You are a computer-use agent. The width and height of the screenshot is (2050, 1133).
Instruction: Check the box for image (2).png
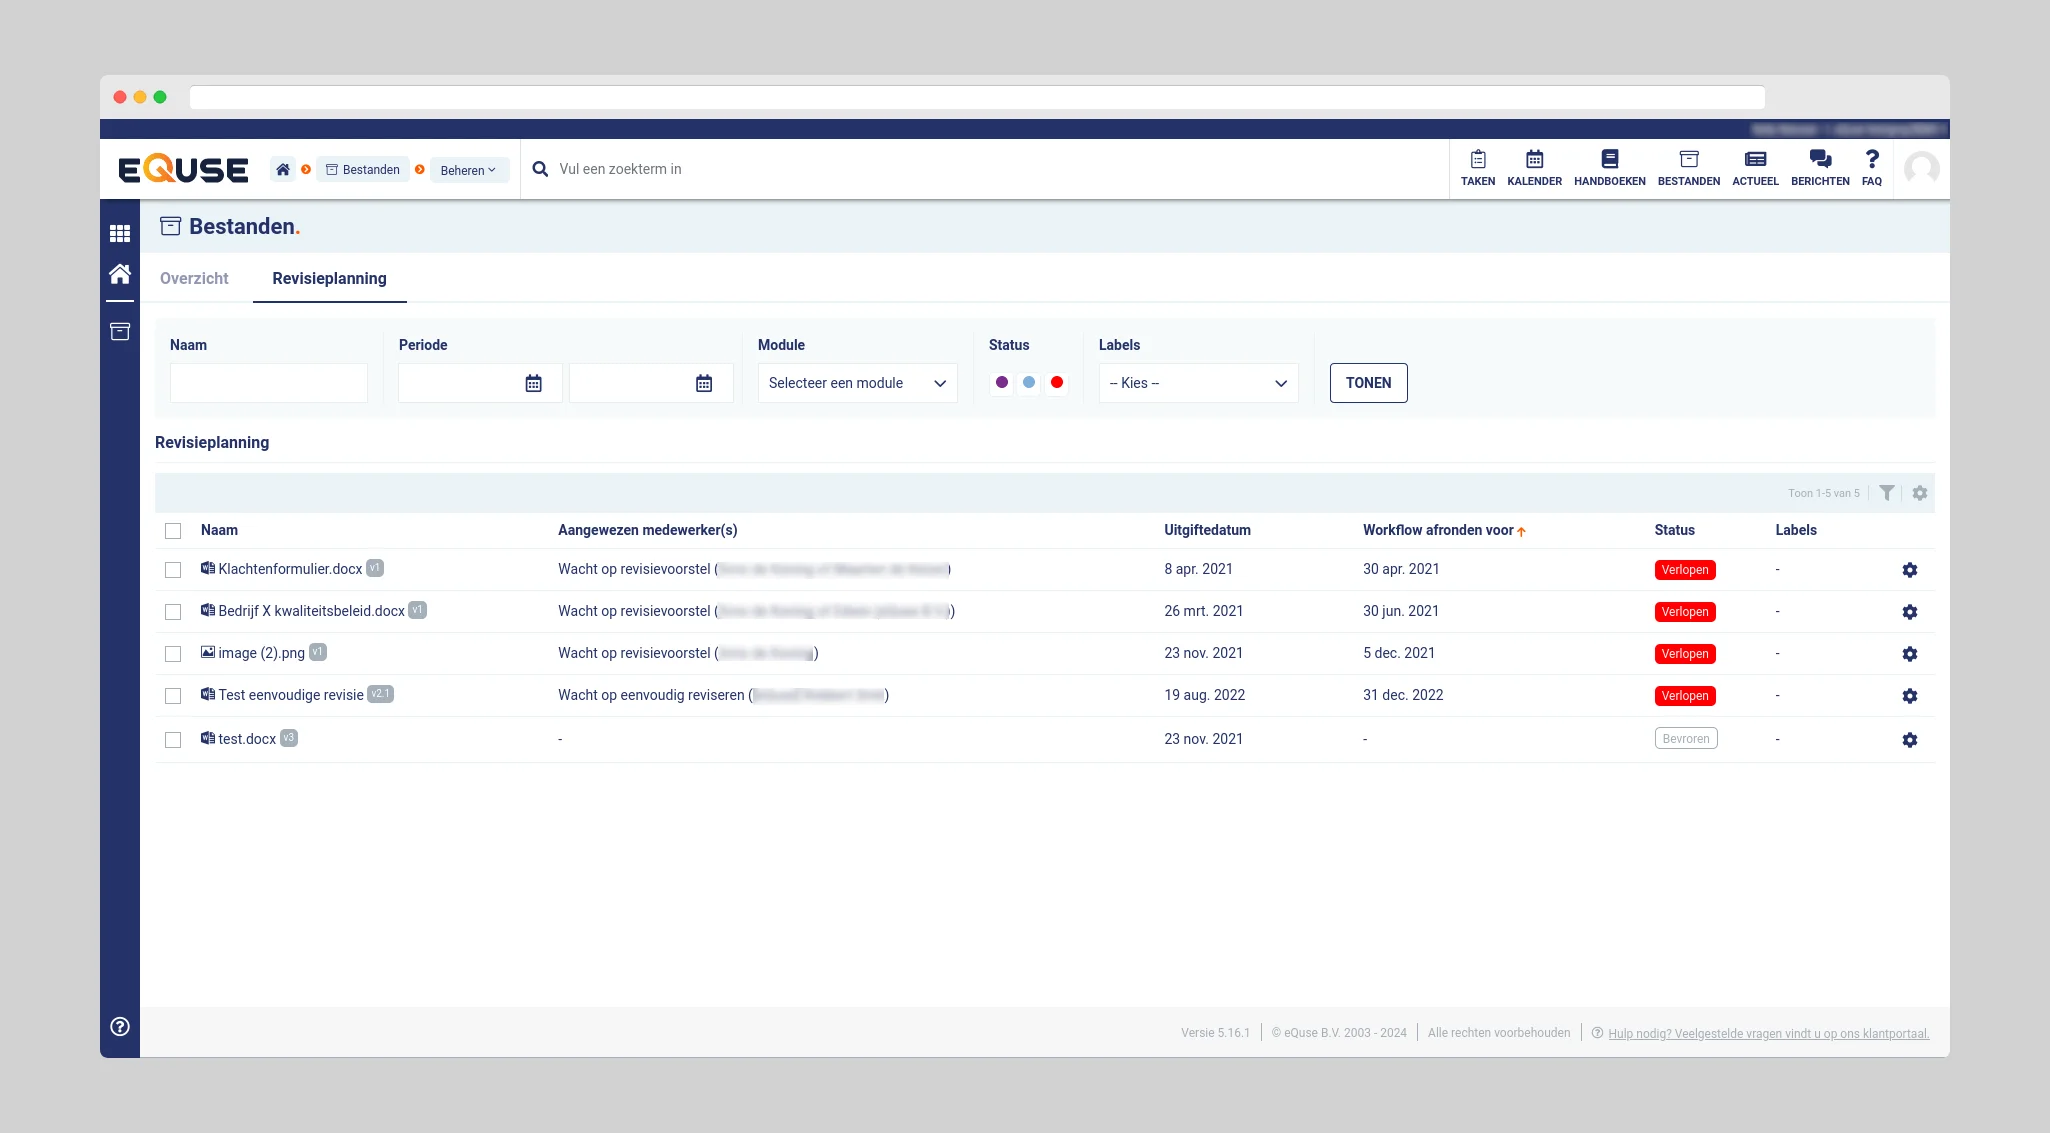173,654
